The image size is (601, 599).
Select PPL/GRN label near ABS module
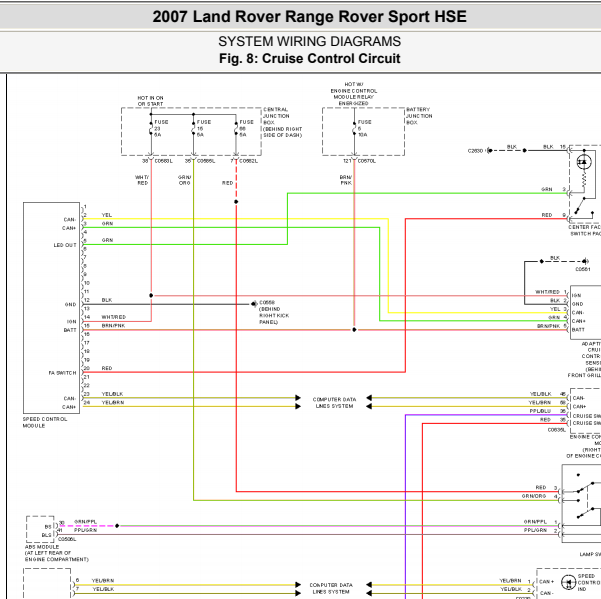85,530
